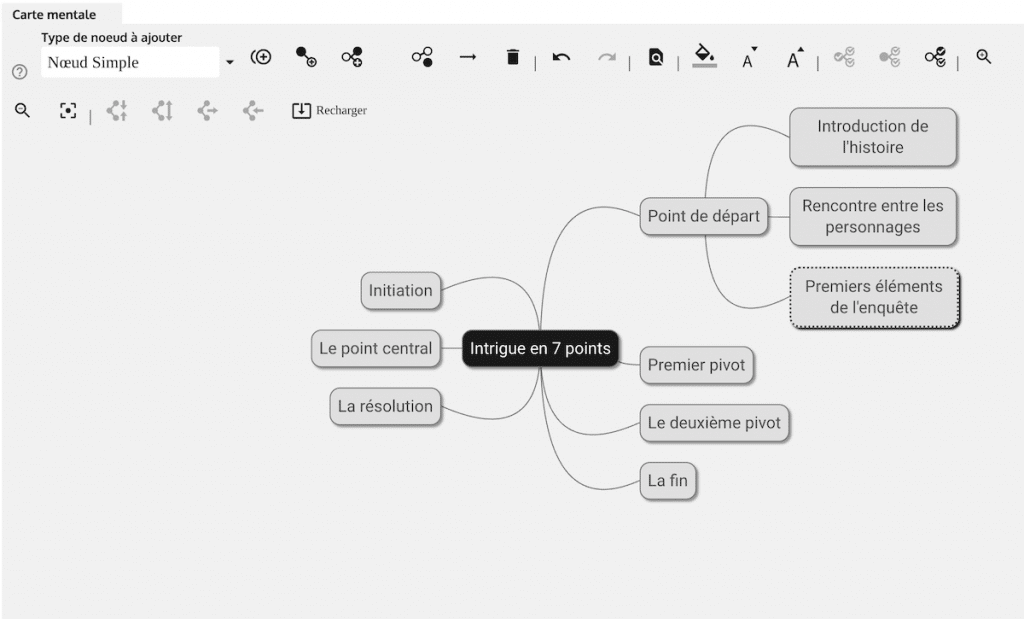Select the arrow connector tool
This screenshot has height=619, width=1024.
(x=468, y=57)
